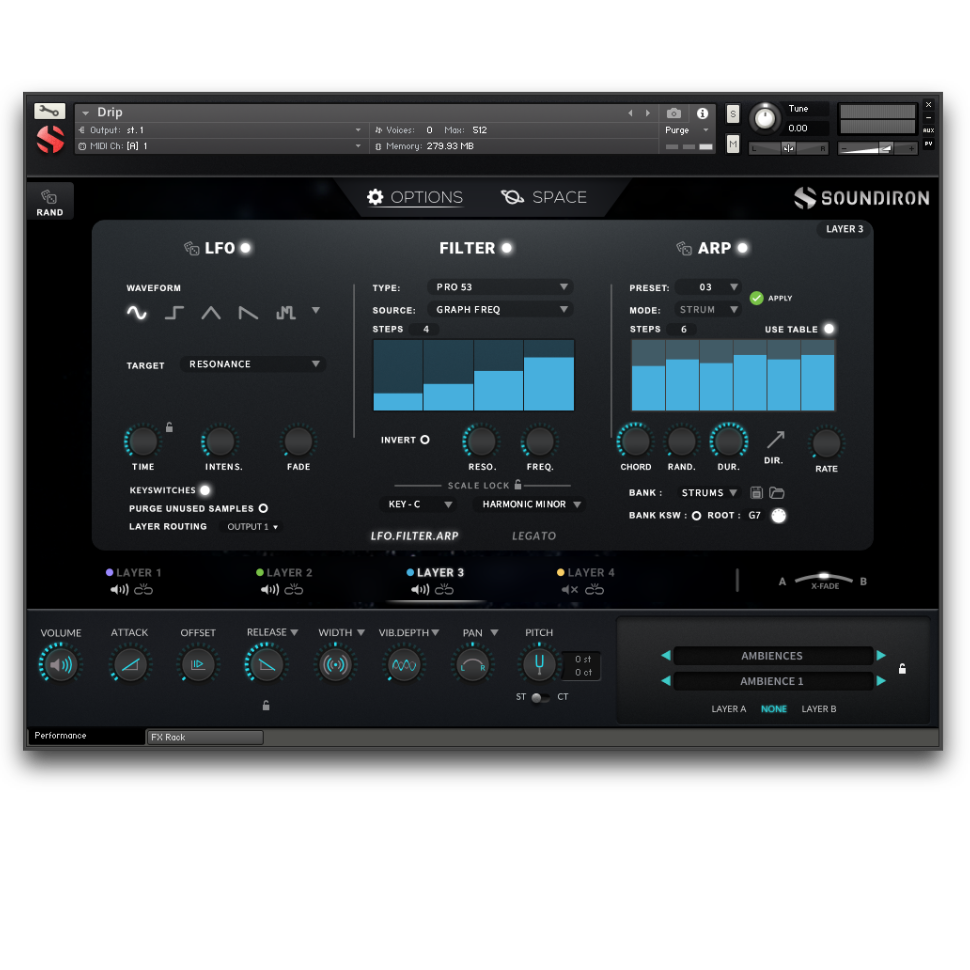Open arp bank with folder icon
Image resolution: width=970 pixels, height=970 pixels.
pyautogui.click(x=777, y=493)
